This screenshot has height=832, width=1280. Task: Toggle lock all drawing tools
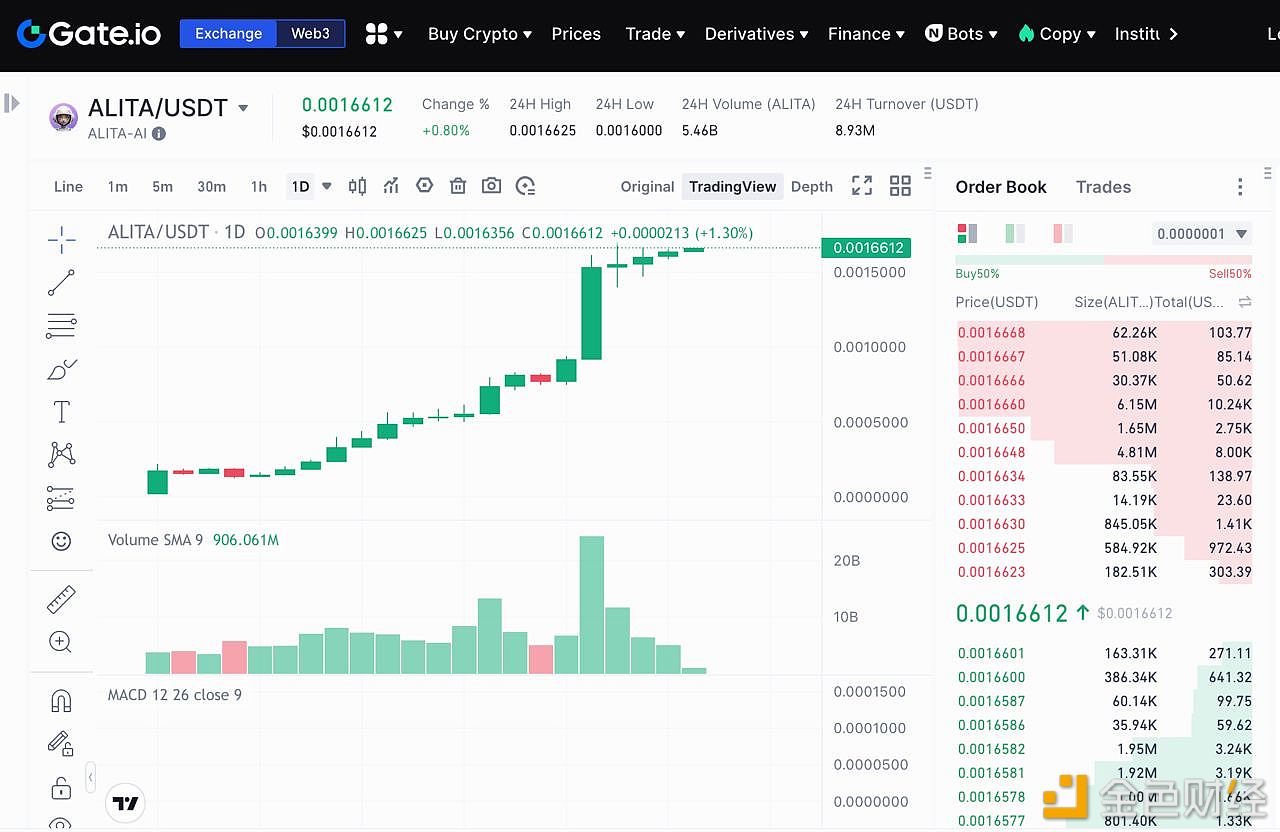(x=61, y=787)
